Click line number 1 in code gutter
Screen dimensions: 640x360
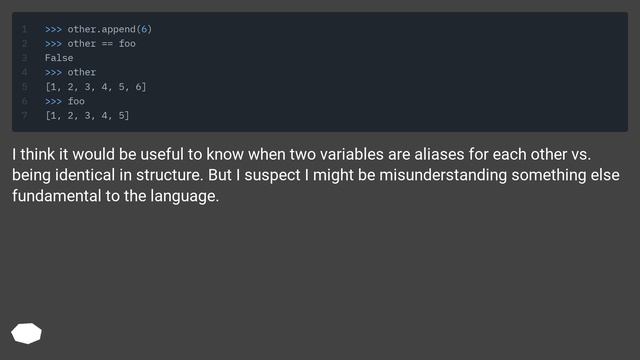25,29
